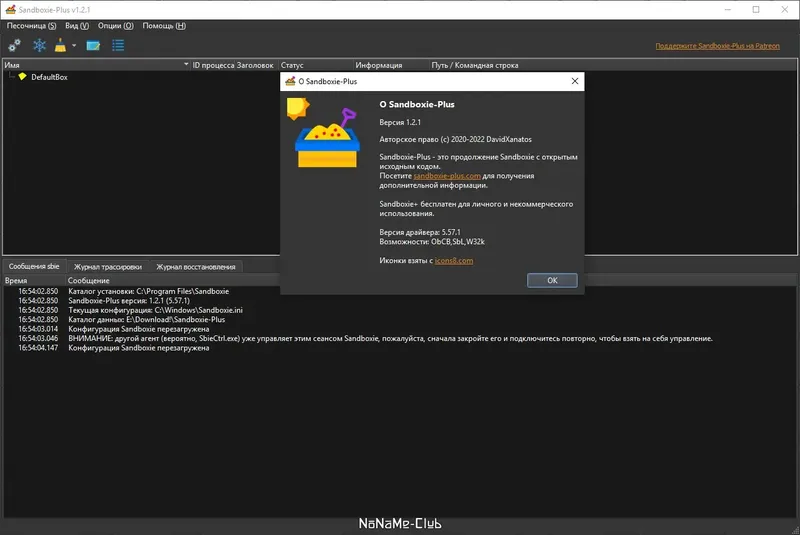Viewport: 800px width, 535px height.
Task: Select the Текущая конфигурация log message
Action: coord(156,310)
